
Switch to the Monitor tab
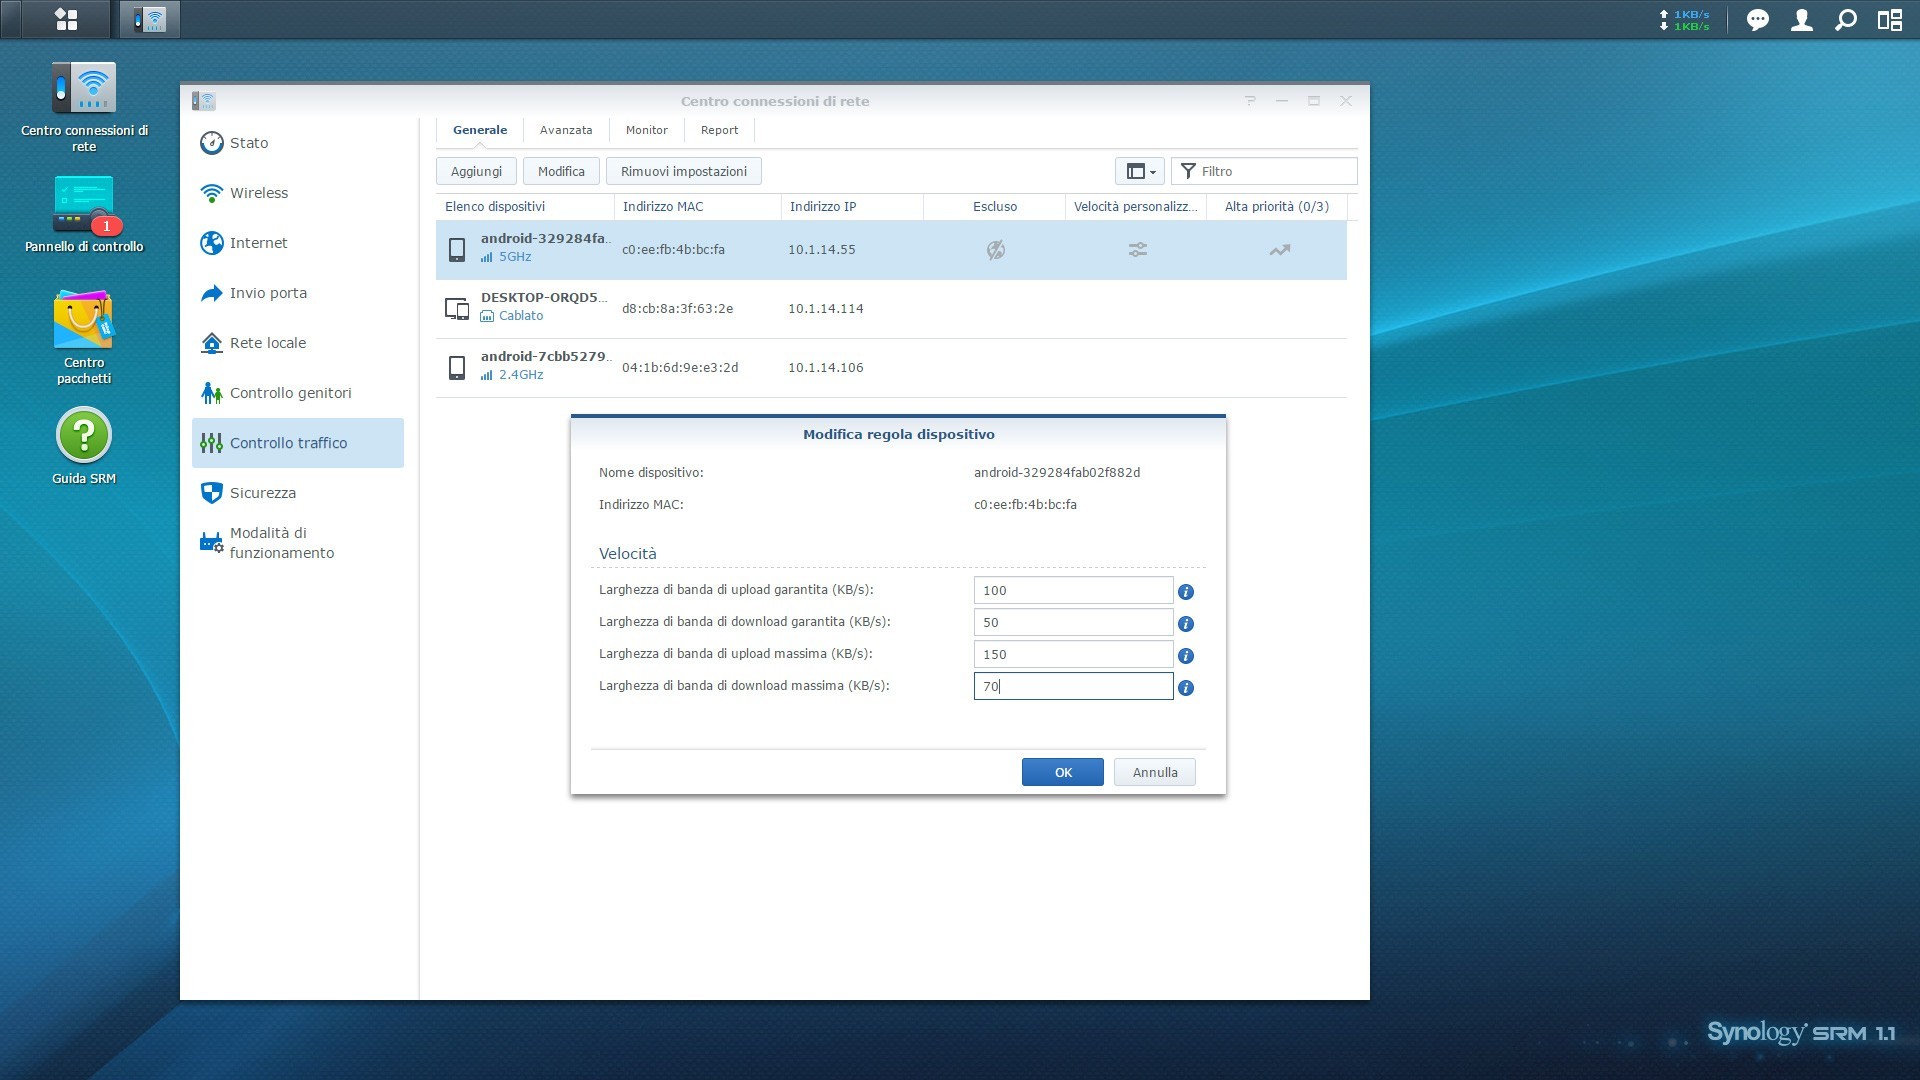coord(646,130)
